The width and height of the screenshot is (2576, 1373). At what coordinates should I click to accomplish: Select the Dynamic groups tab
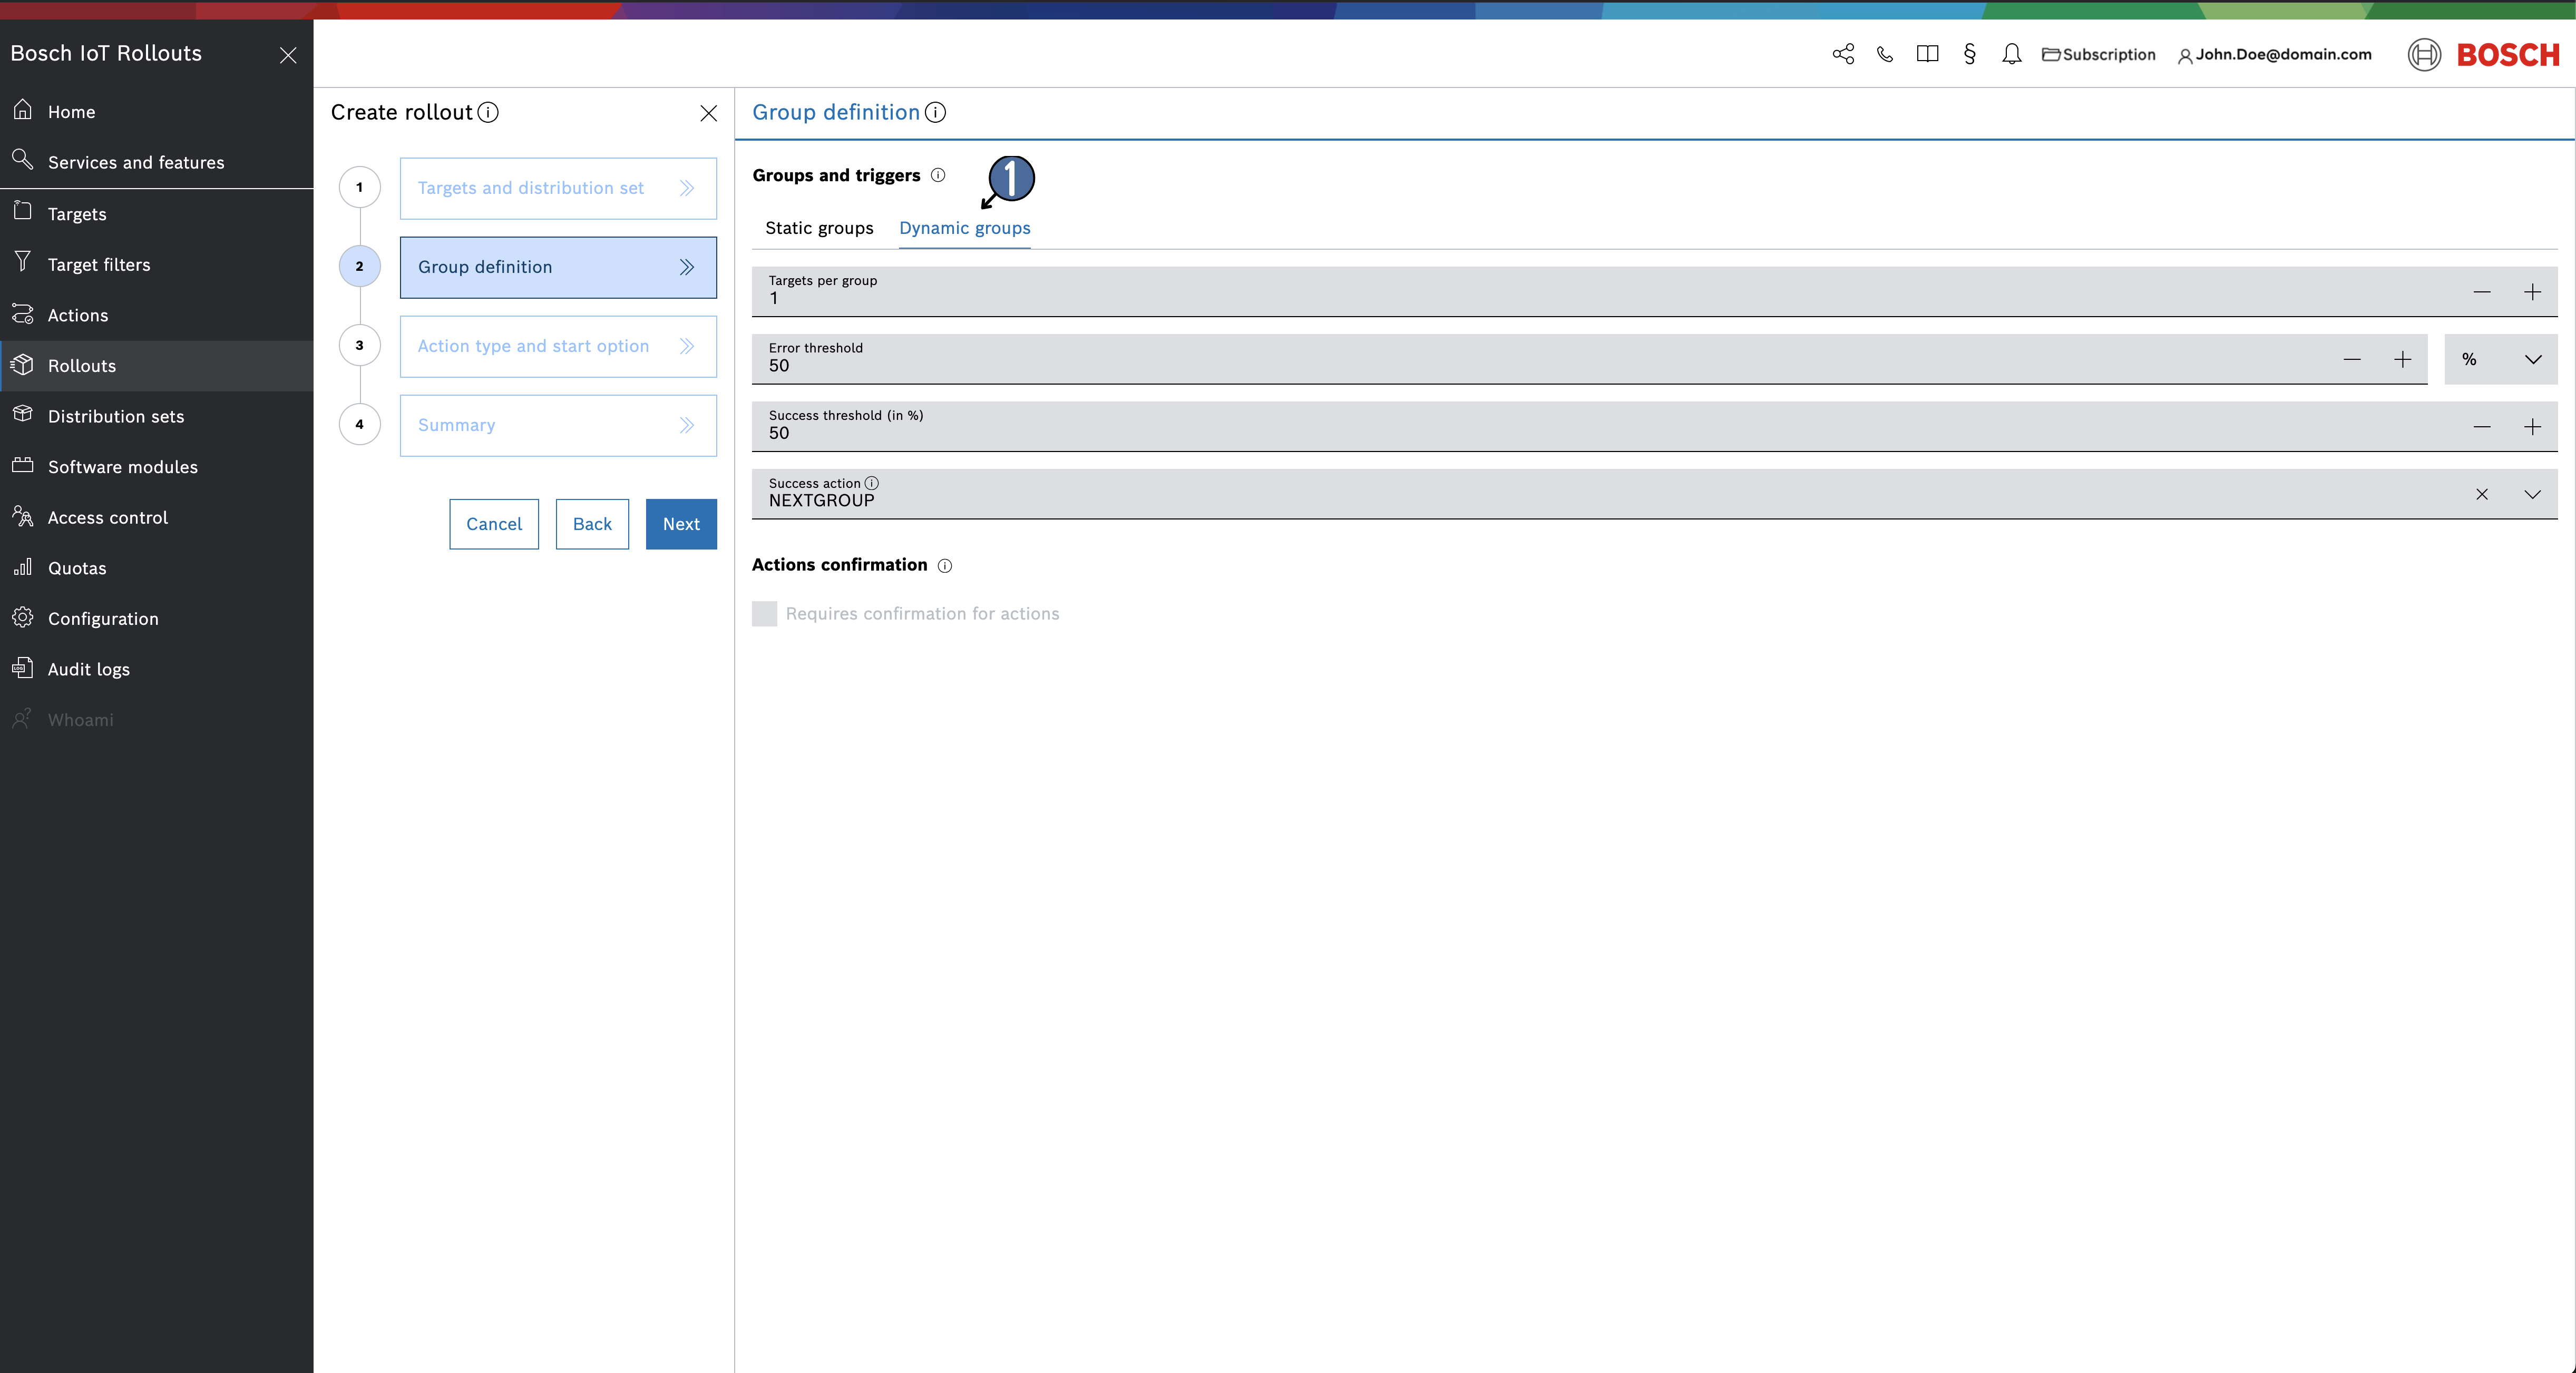coord(964,228)
